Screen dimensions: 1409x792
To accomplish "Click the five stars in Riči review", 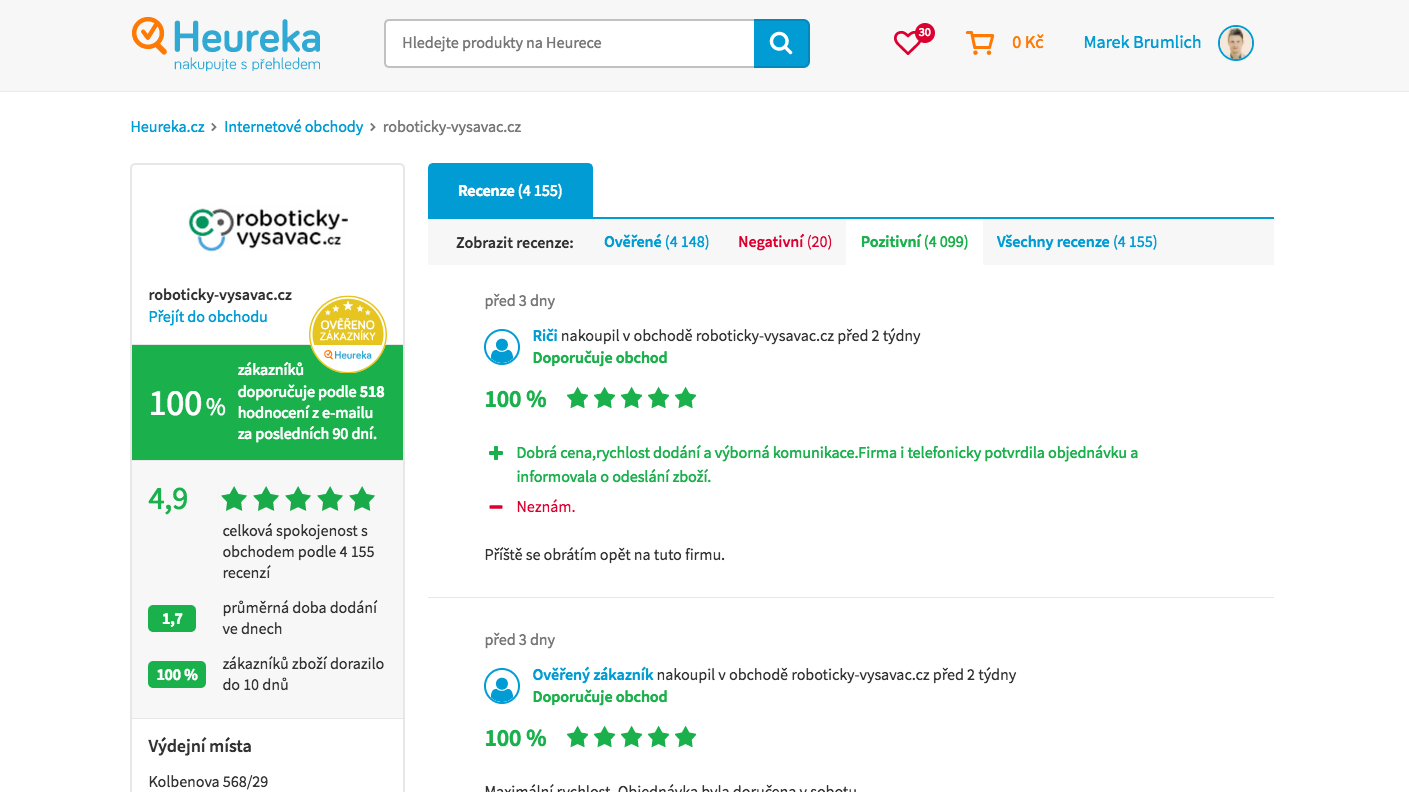I will (x=631, y=399).
